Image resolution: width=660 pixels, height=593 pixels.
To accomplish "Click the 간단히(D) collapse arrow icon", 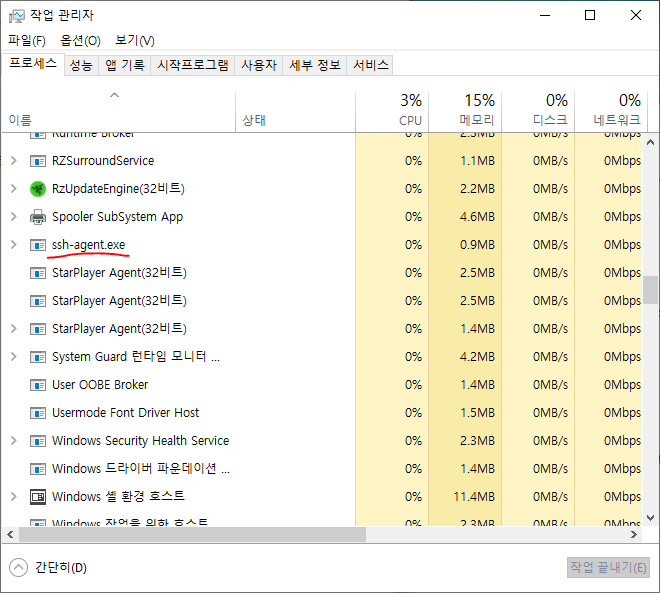I will (x=18, y=567).
